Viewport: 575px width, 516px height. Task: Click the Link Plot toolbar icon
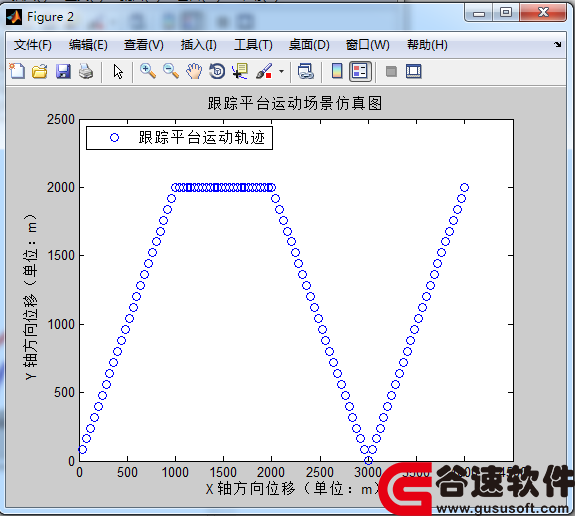(x=305, y=71)
